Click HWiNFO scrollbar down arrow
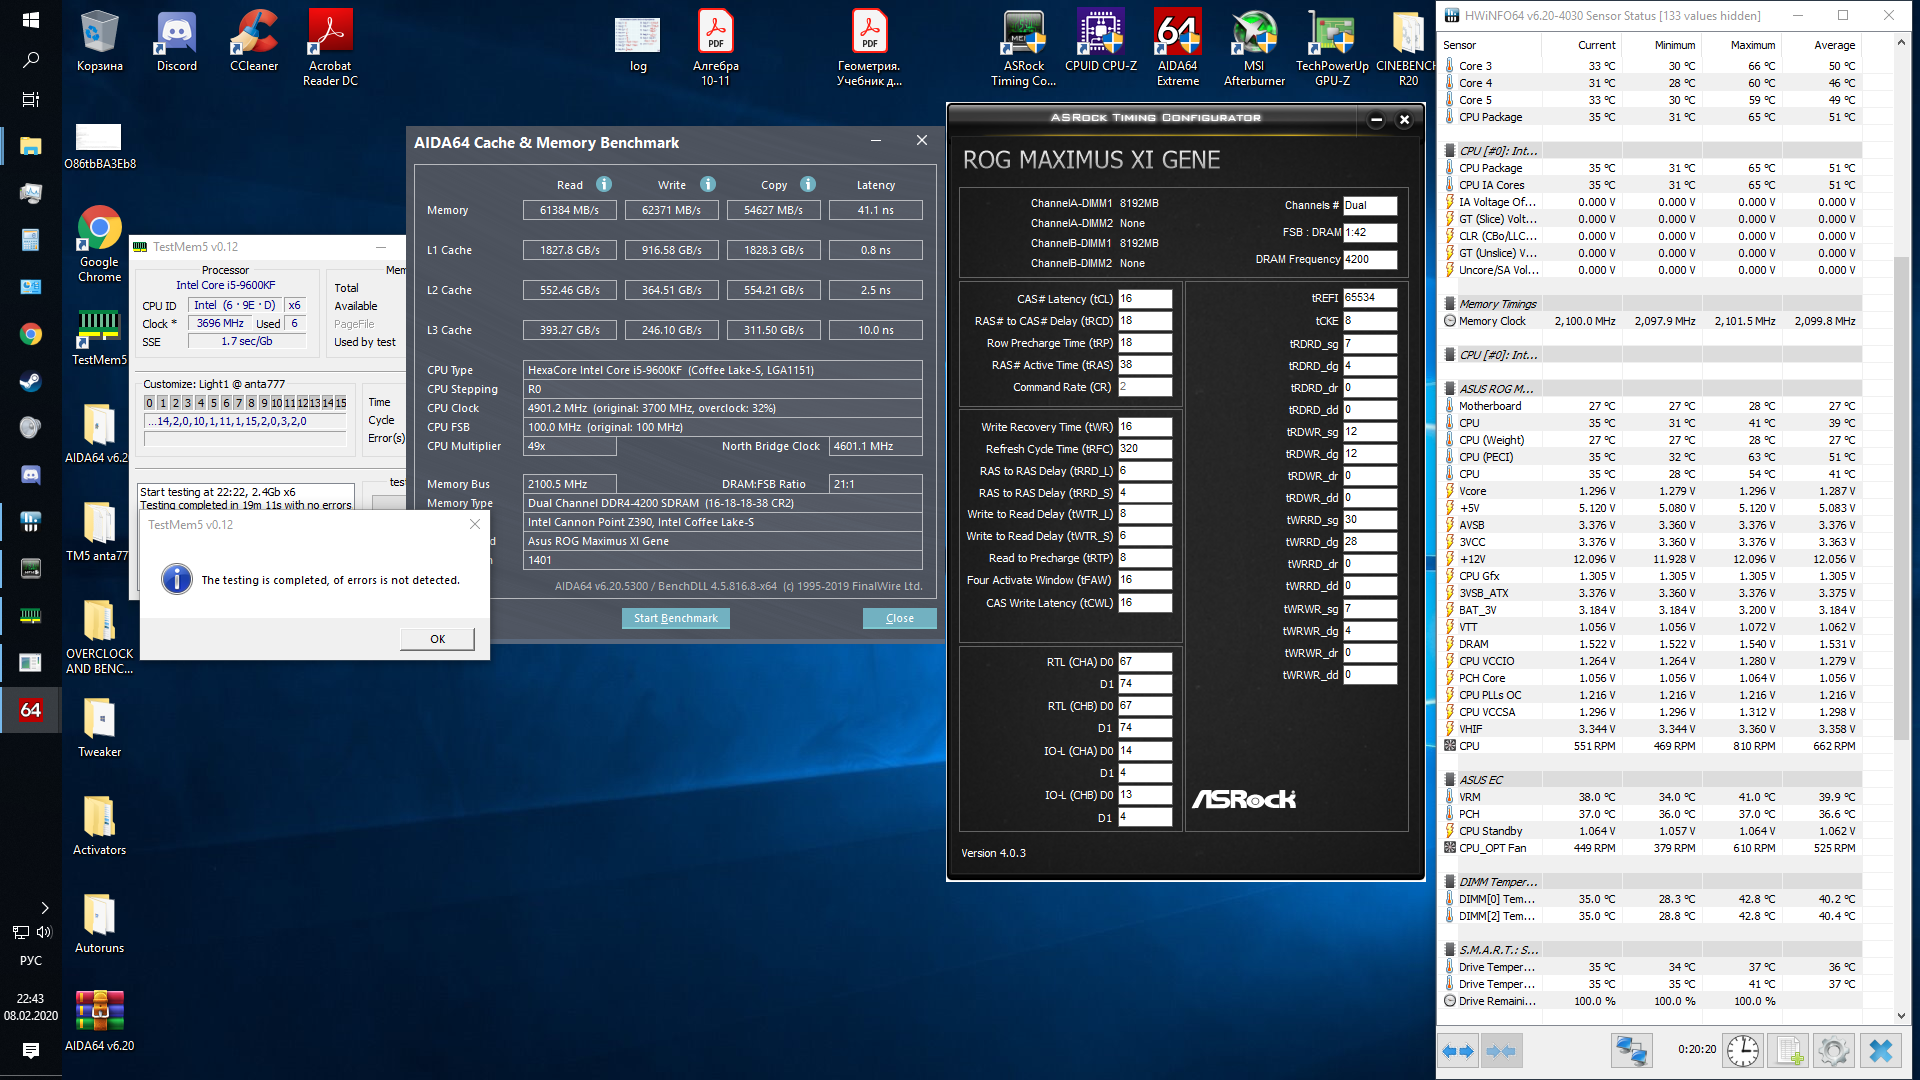1920x1080 pixels. coord(1901,1016)
